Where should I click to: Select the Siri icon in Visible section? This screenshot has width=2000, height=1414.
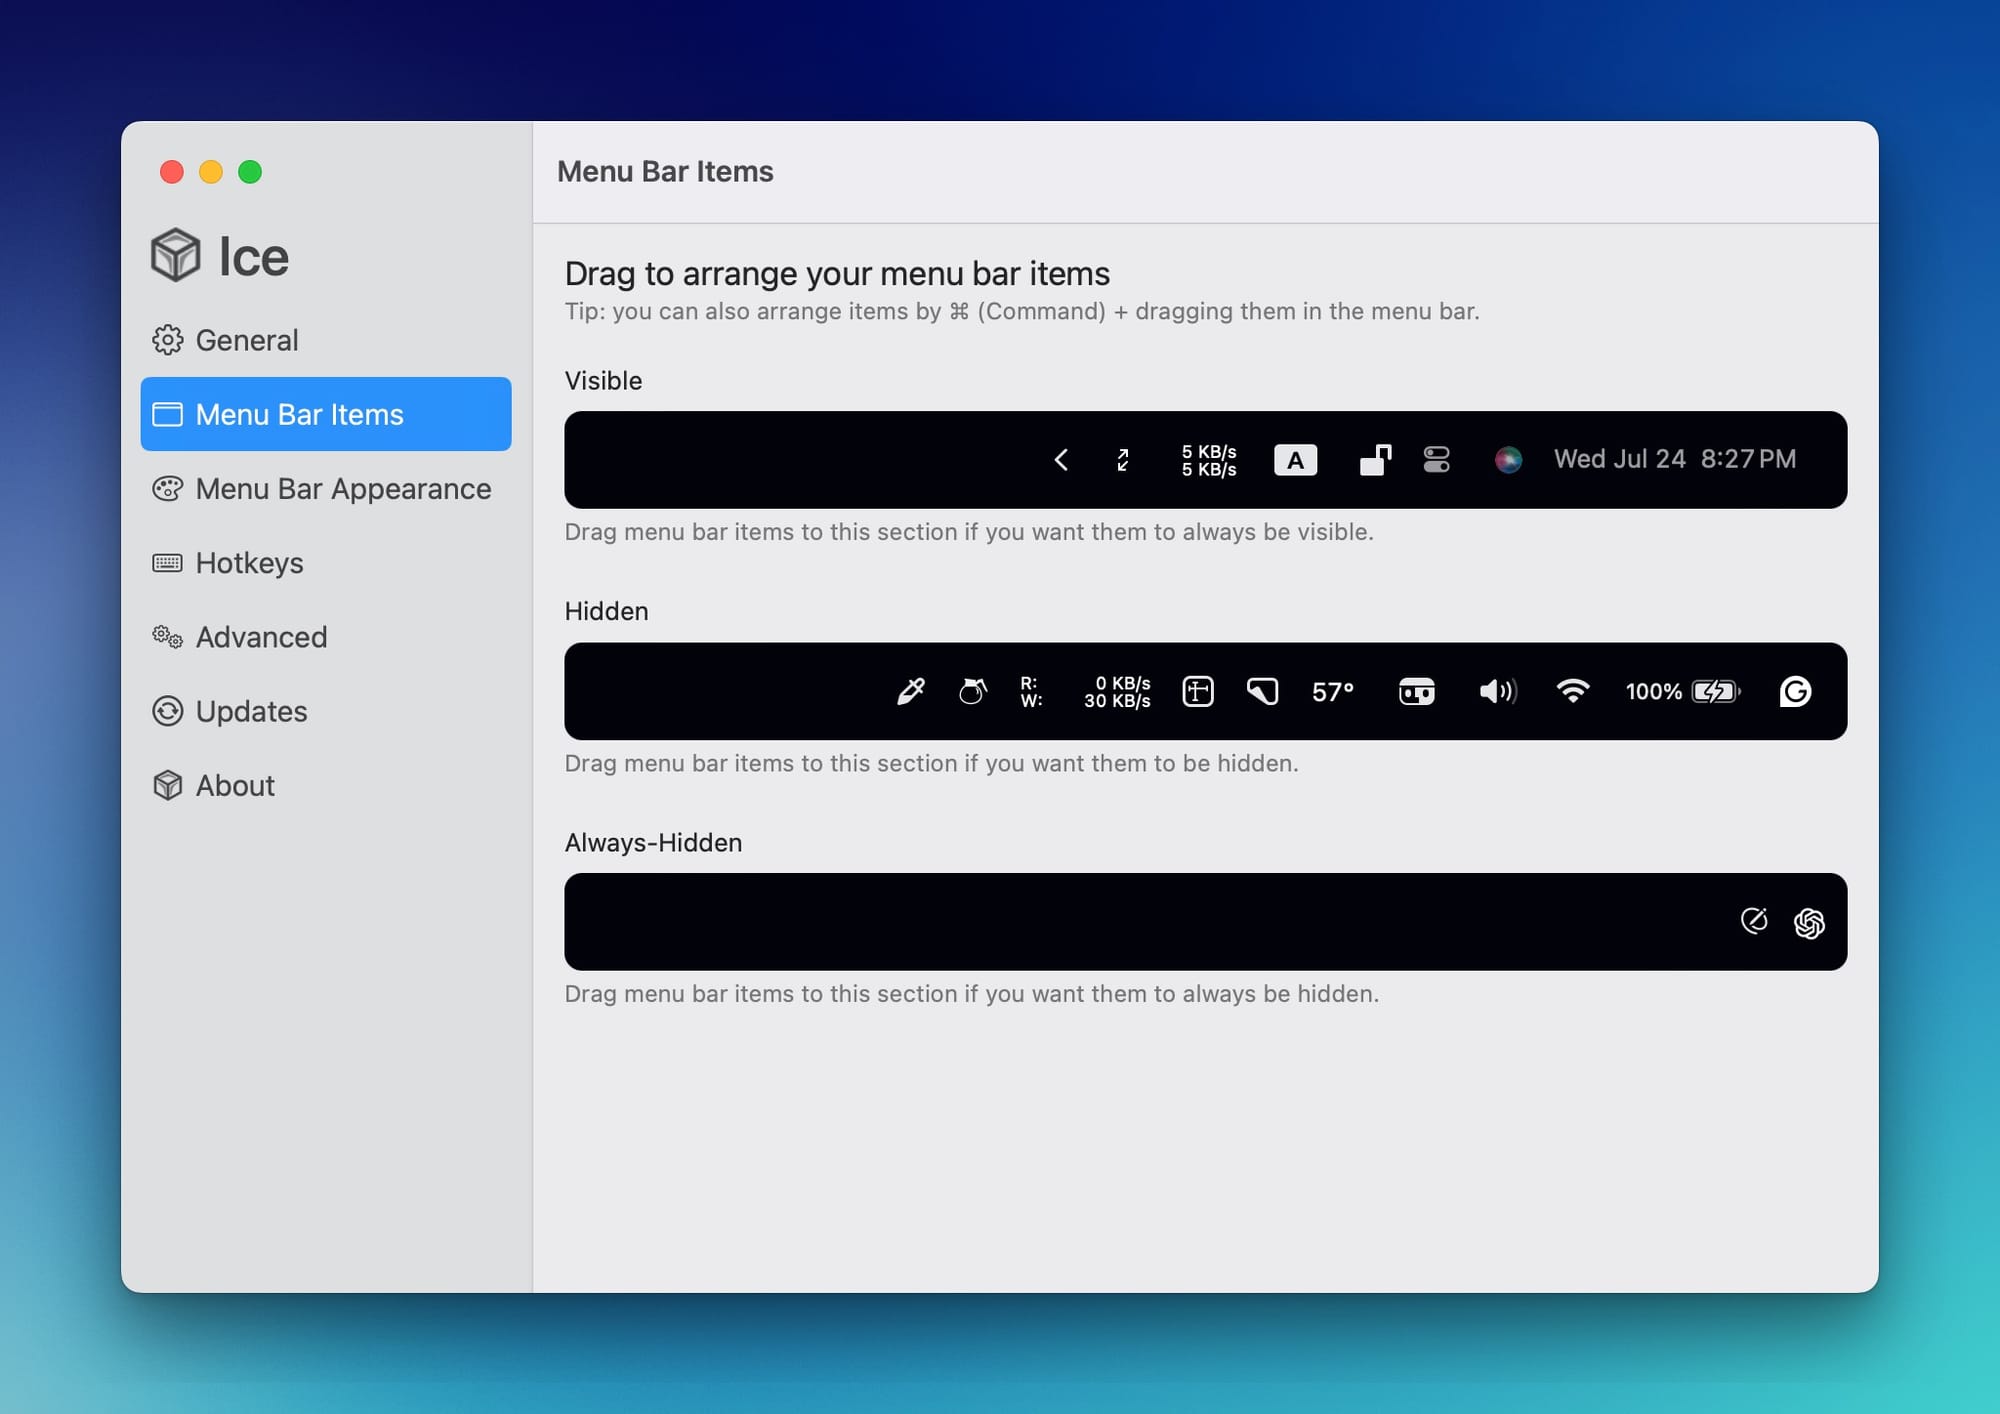point(1508,460)
